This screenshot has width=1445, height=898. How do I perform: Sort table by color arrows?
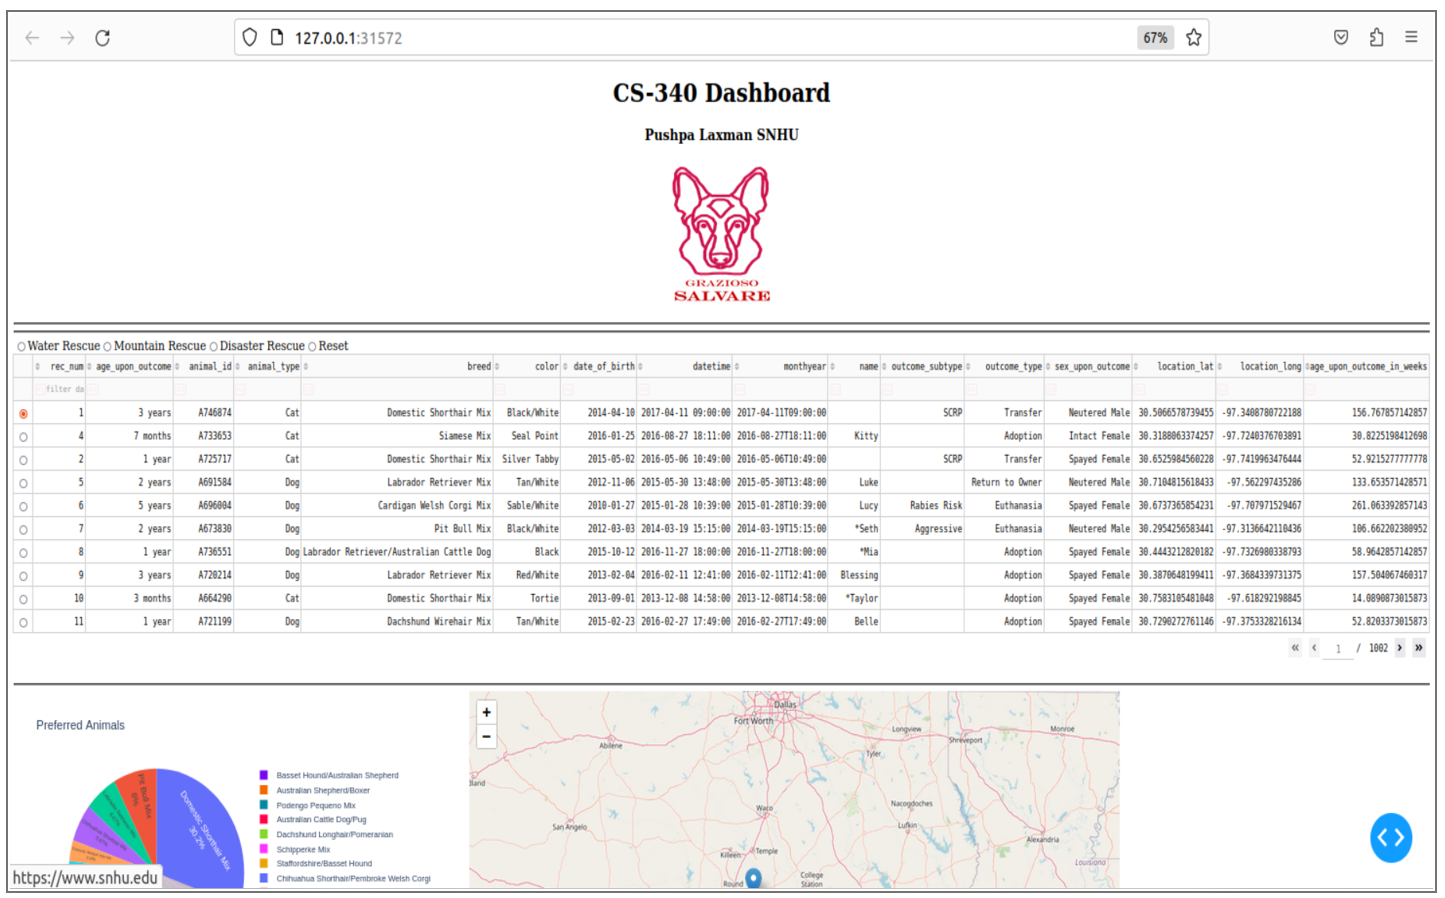point(497,367)
